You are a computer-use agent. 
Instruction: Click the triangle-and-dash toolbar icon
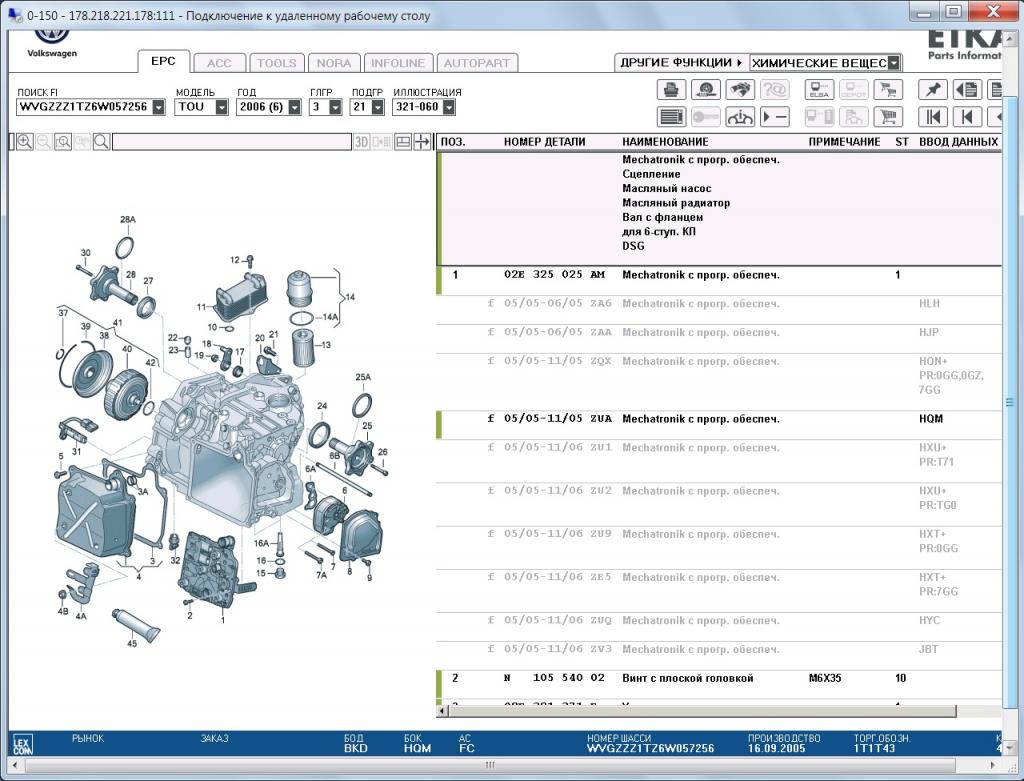[774, 117]
